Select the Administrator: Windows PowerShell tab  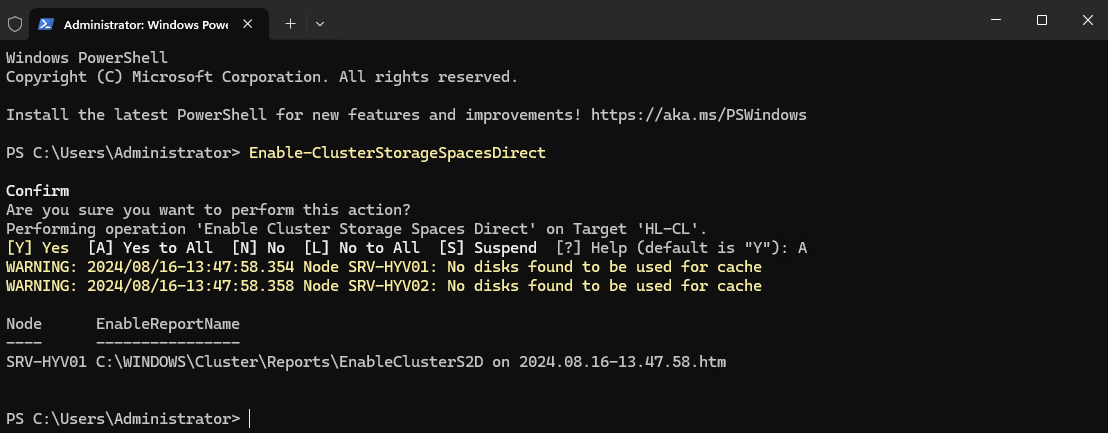pyautogui.click(x=145, y=23)
